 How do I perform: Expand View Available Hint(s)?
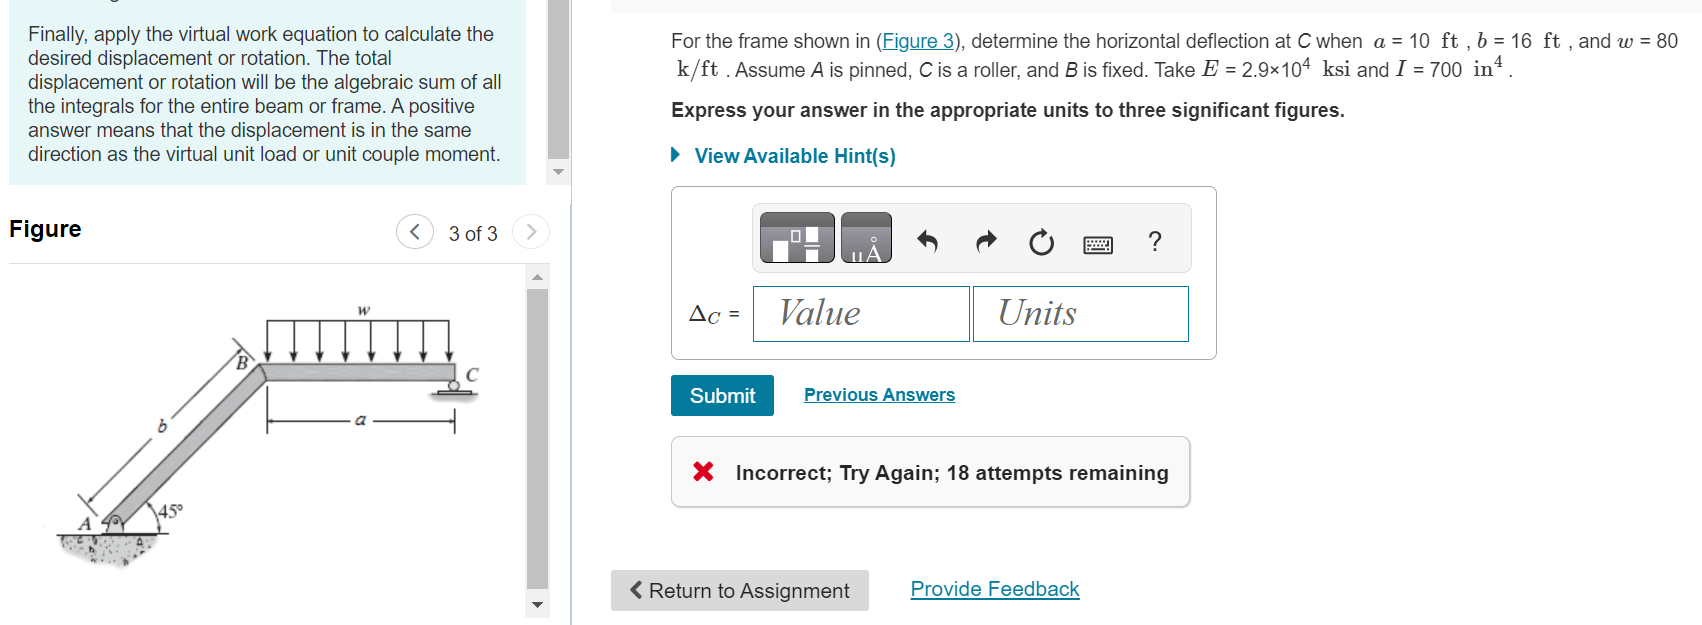(x=795, y=156)
